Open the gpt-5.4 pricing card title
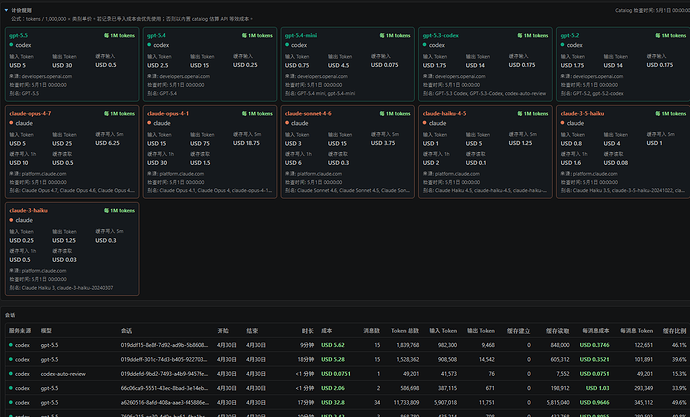The width and height of the screenshot is (690, 417). click(156, 35)
